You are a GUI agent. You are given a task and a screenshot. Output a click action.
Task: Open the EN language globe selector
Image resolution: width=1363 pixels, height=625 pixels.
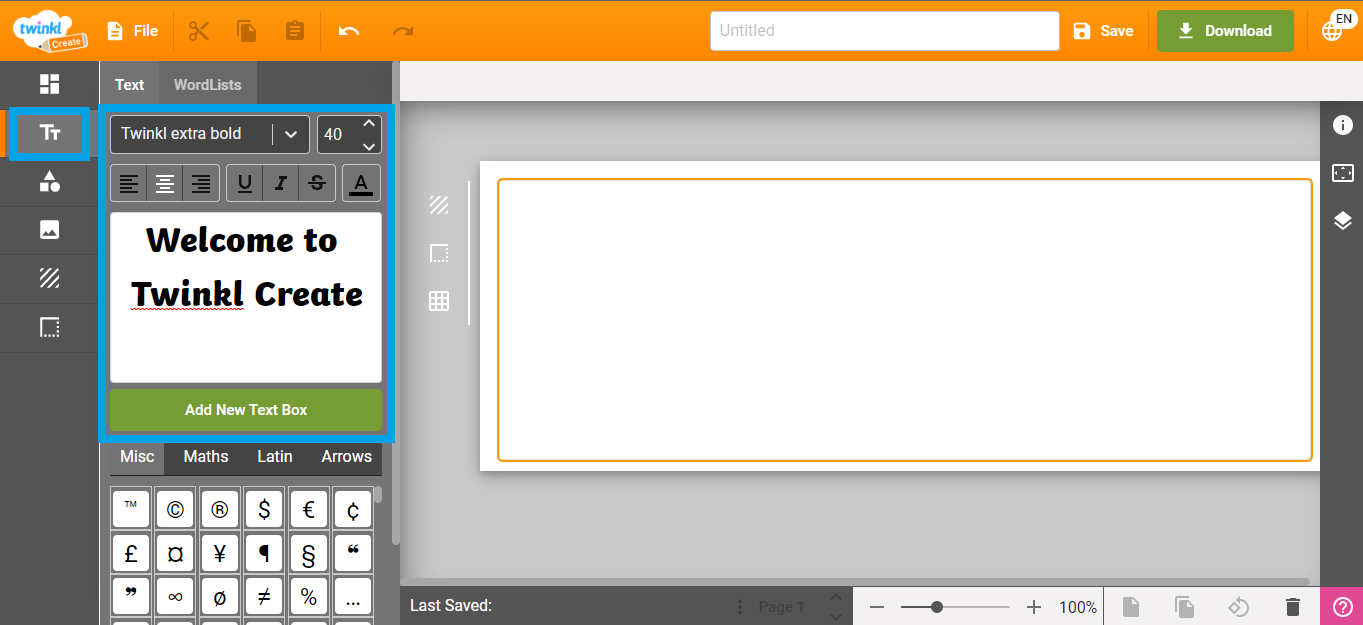[x=1335, y=28]
